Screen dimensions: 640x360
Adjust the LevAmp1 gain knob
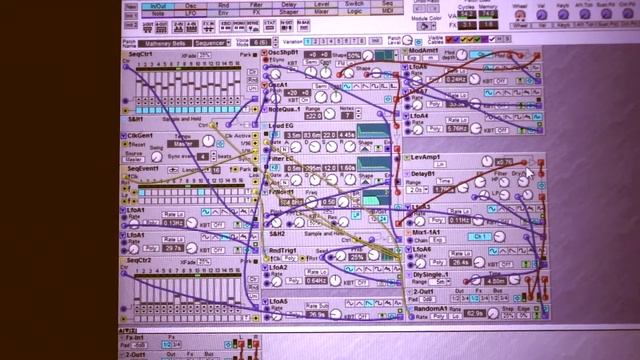pyautogui.click(x=487, y=161)
